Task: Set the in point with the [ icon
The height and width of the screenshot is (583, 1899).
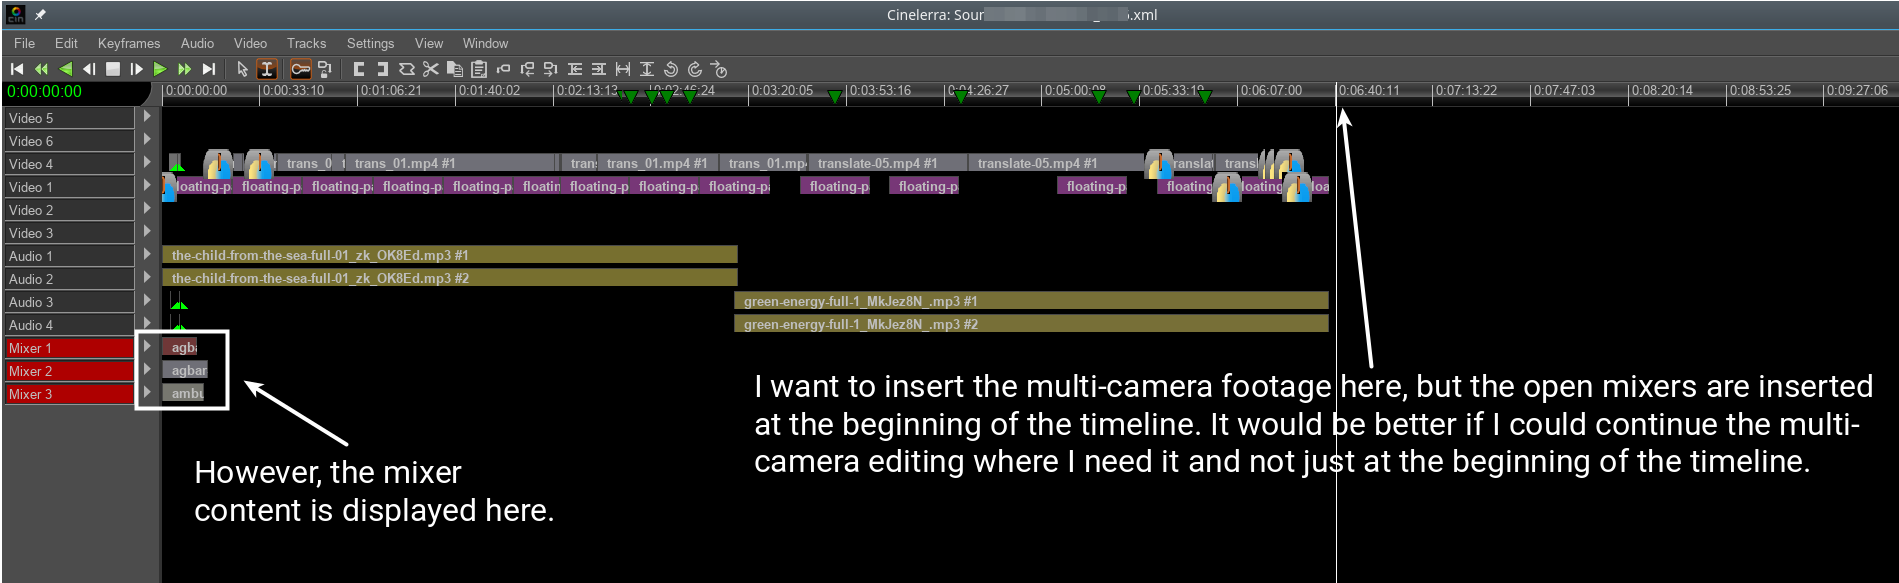Action: coord(359,69)
